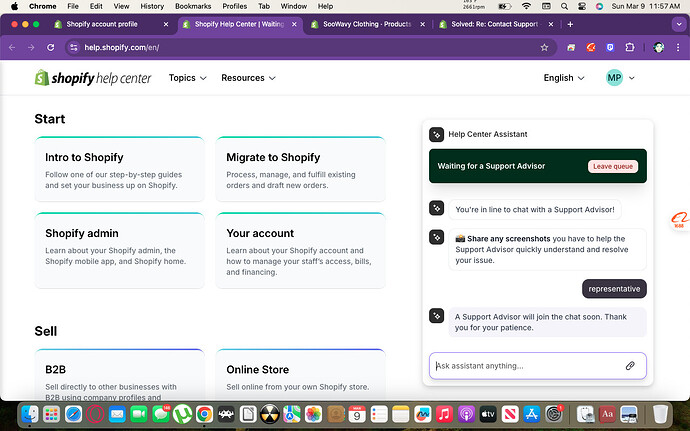This screenshot has height=431, width=690.
Task: Open the English language selector
Action: (564, 78)
